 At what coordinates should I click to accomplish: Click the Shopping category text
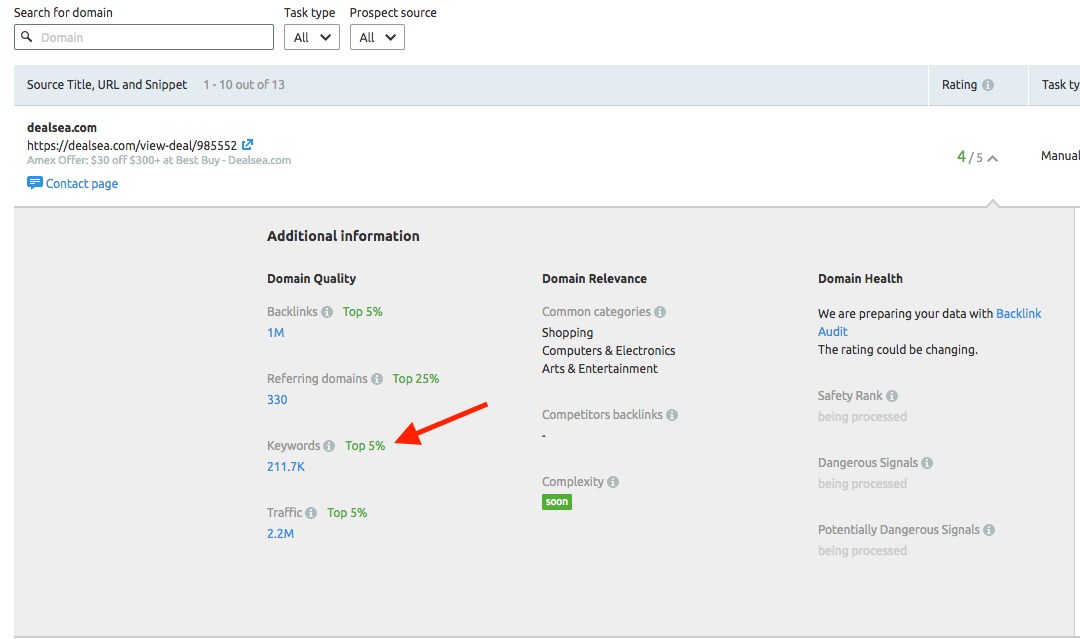[568, 333]
